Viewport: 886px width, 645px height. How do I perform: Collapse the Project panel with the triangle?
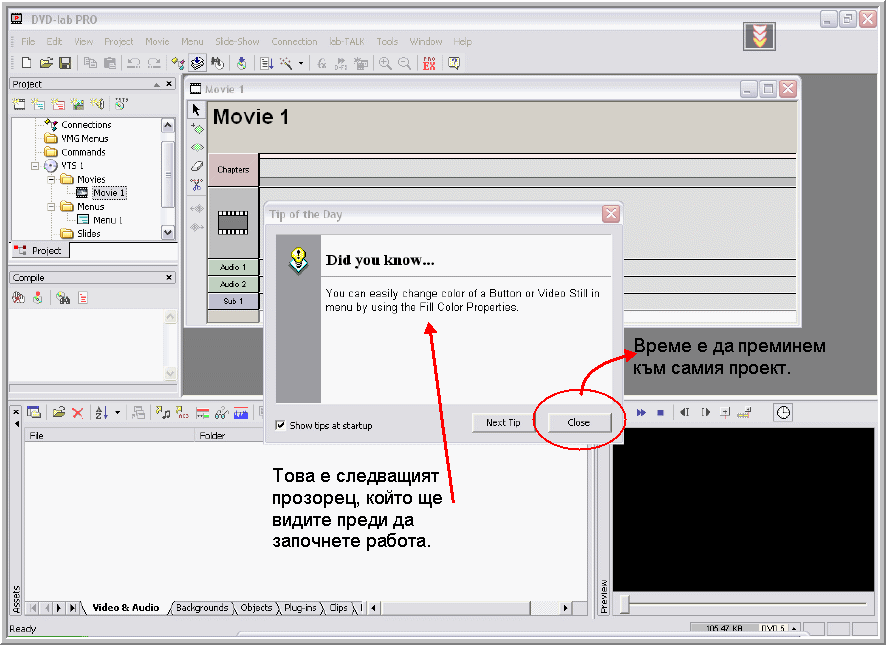(x=157, y=84)
